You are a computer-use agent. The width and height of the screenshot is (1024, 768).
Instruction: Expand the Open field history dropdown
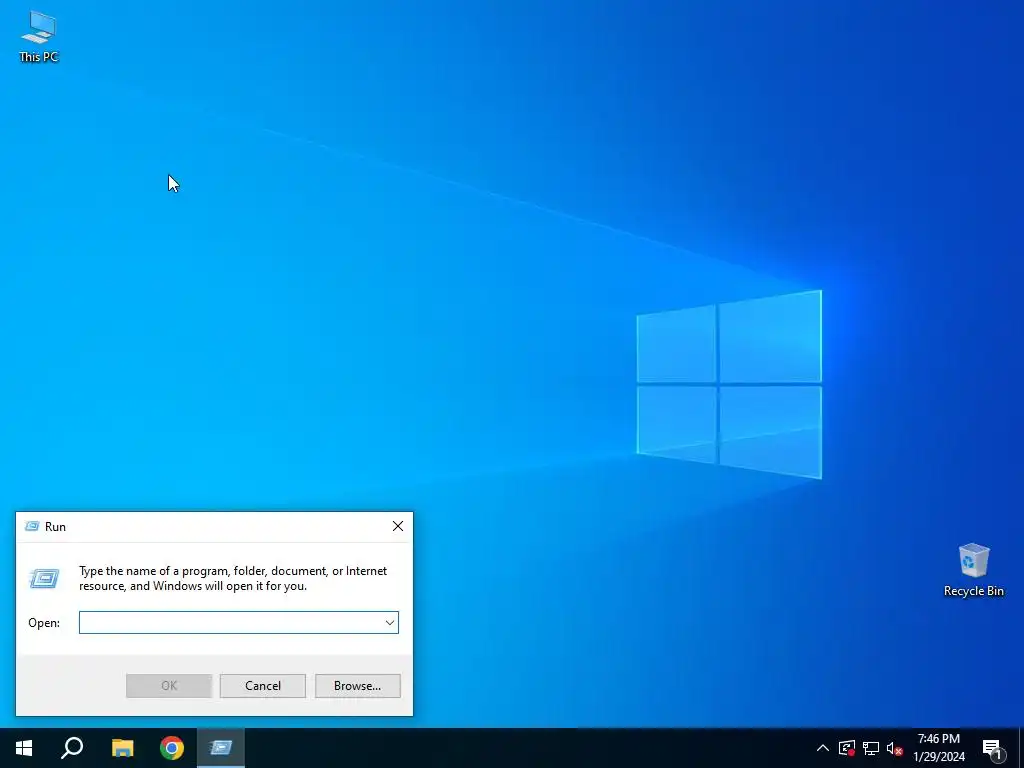coord(390,622)
